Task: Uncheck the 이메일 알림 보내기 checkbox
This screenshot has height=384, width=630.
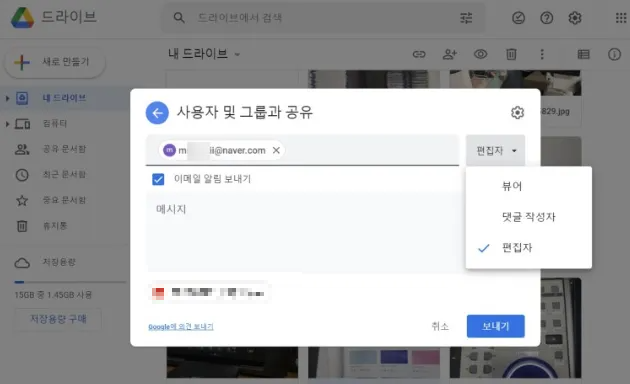Action: tap(158, 179)
